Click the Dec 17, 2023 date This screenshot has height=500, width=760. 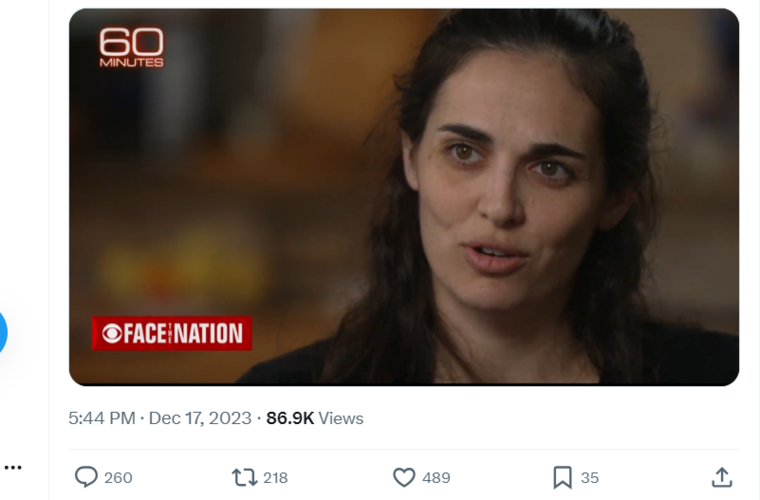(200, 418)
